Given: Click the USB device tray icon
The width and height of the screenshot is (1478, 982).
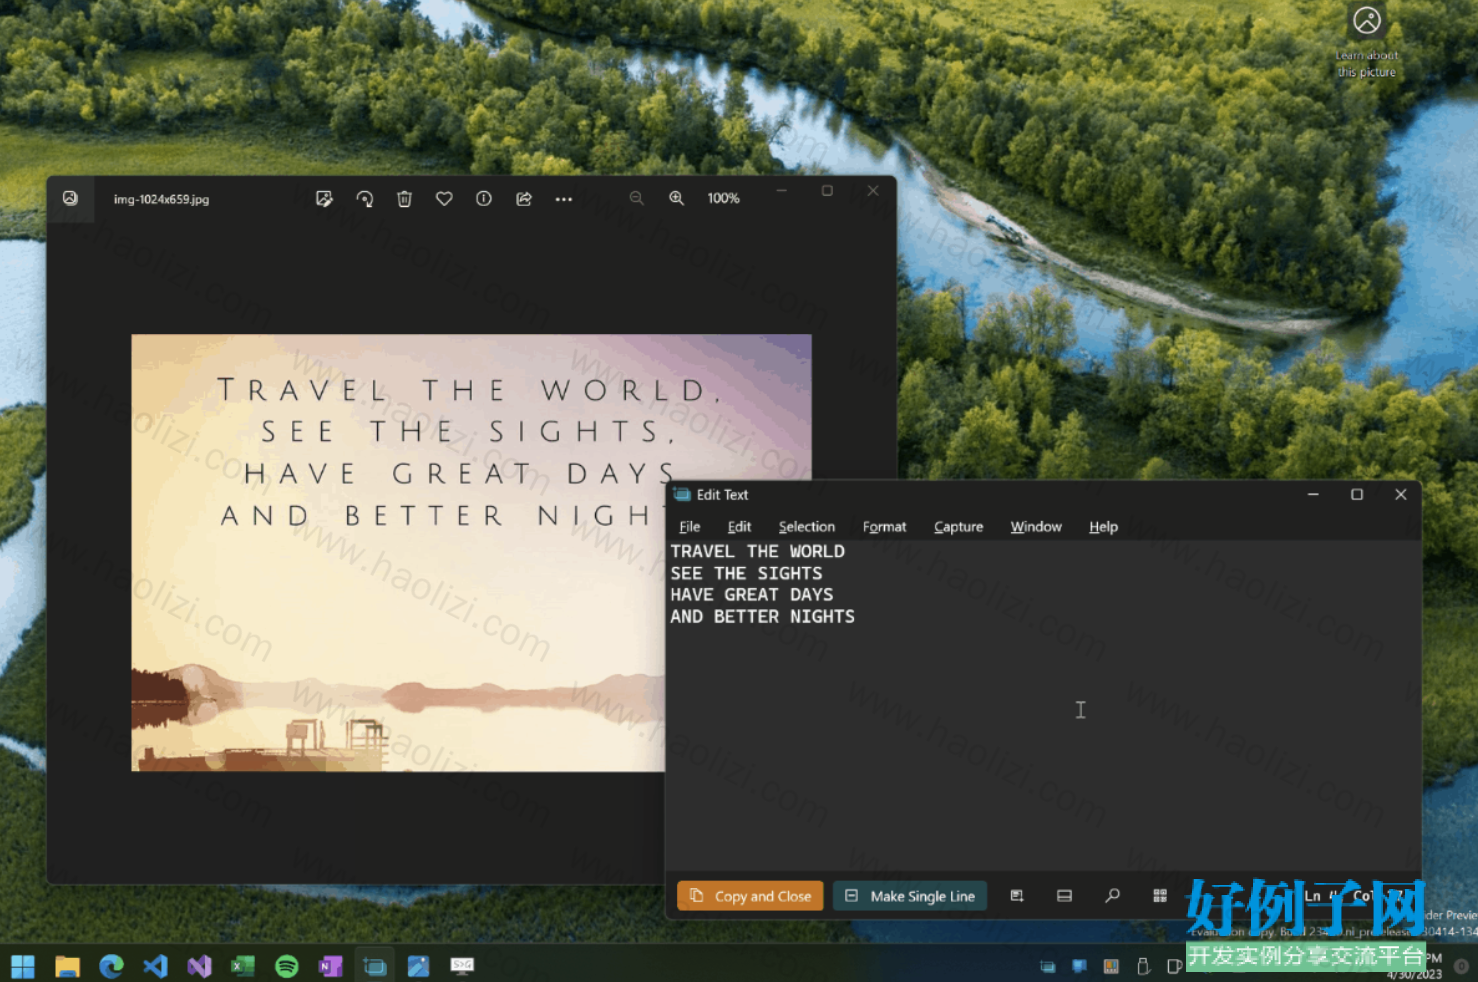Looking at the screenshot, I should click(1143, 966).
